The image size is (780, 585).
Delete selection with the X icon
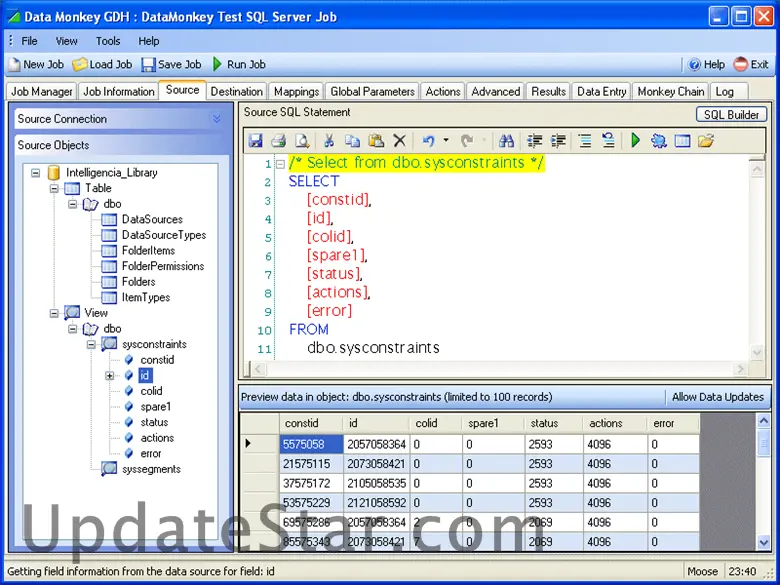pyautogui.click(x=399, y=141)
